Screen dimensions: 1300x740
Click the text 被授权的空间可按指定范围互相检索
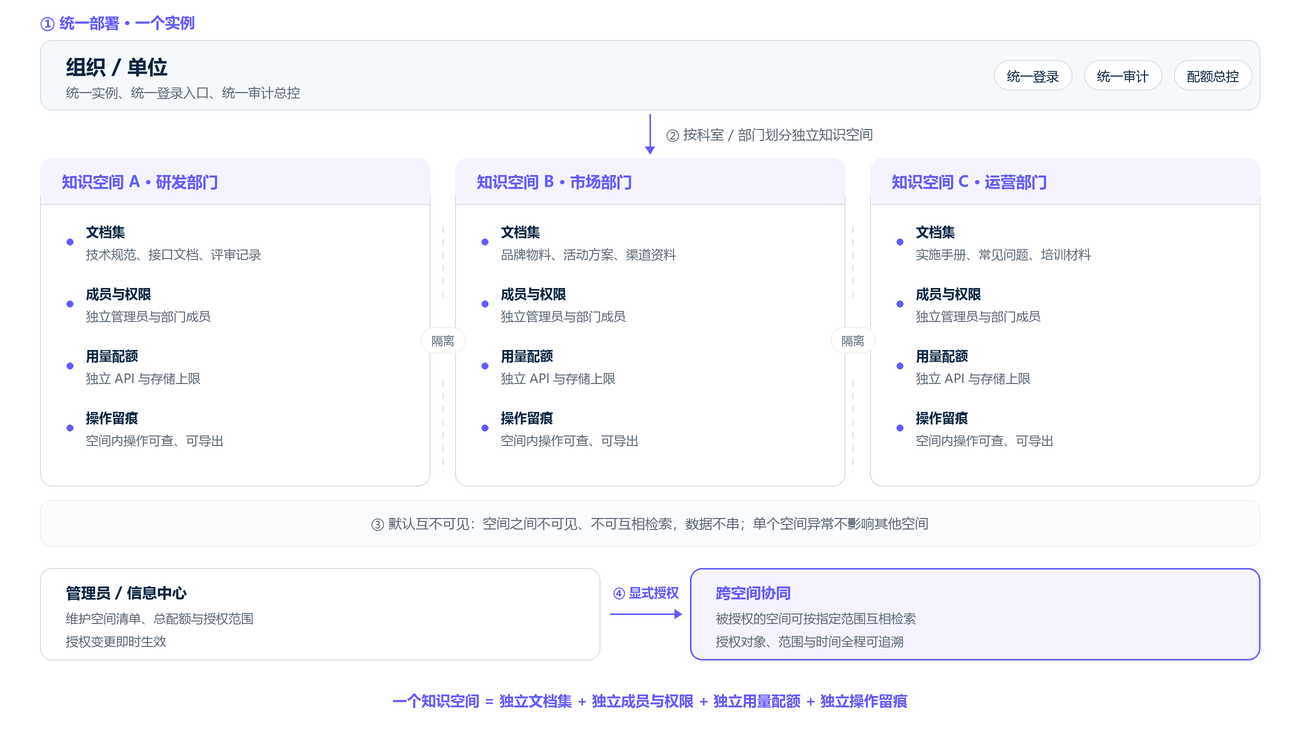click(x=816, y=619)
